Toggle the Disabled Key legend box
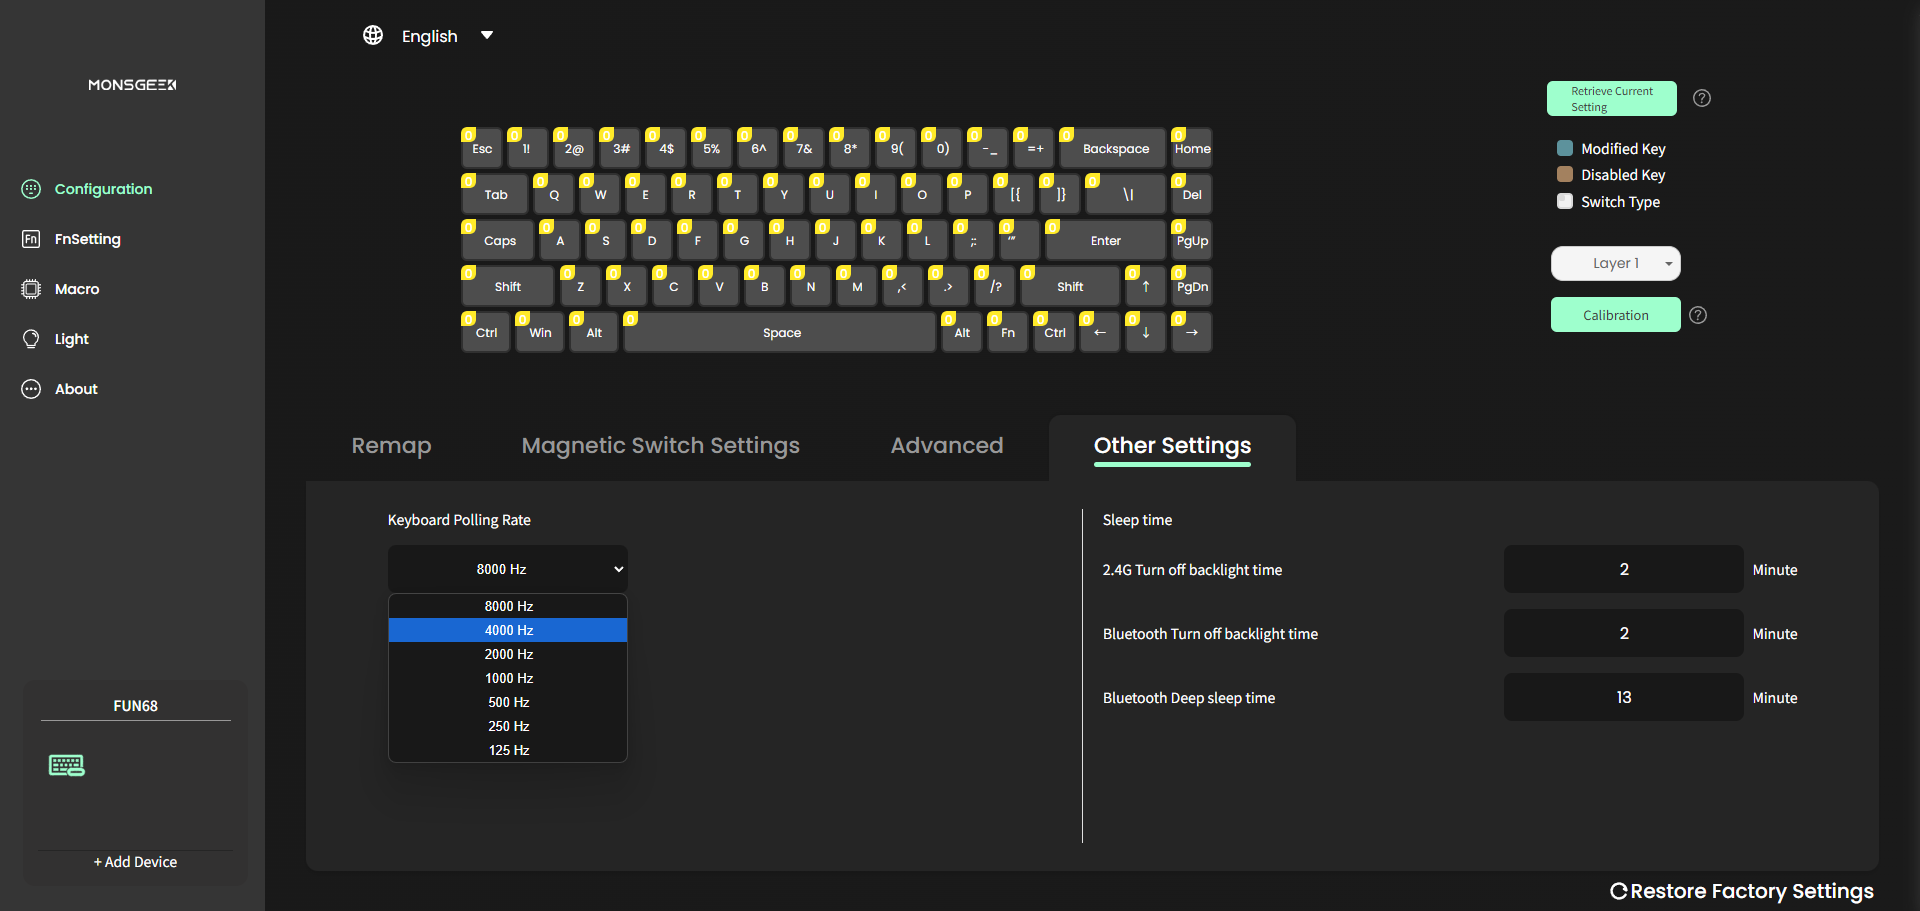 point(1565,174)
